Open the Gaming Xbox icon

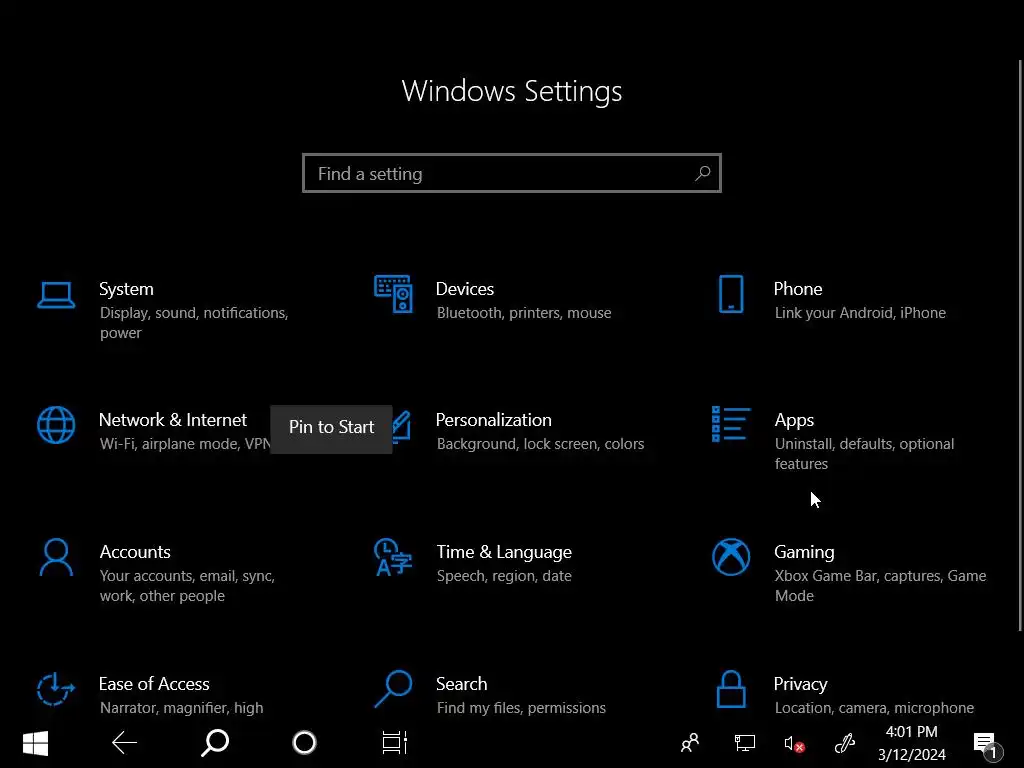[x=731, y=557]
